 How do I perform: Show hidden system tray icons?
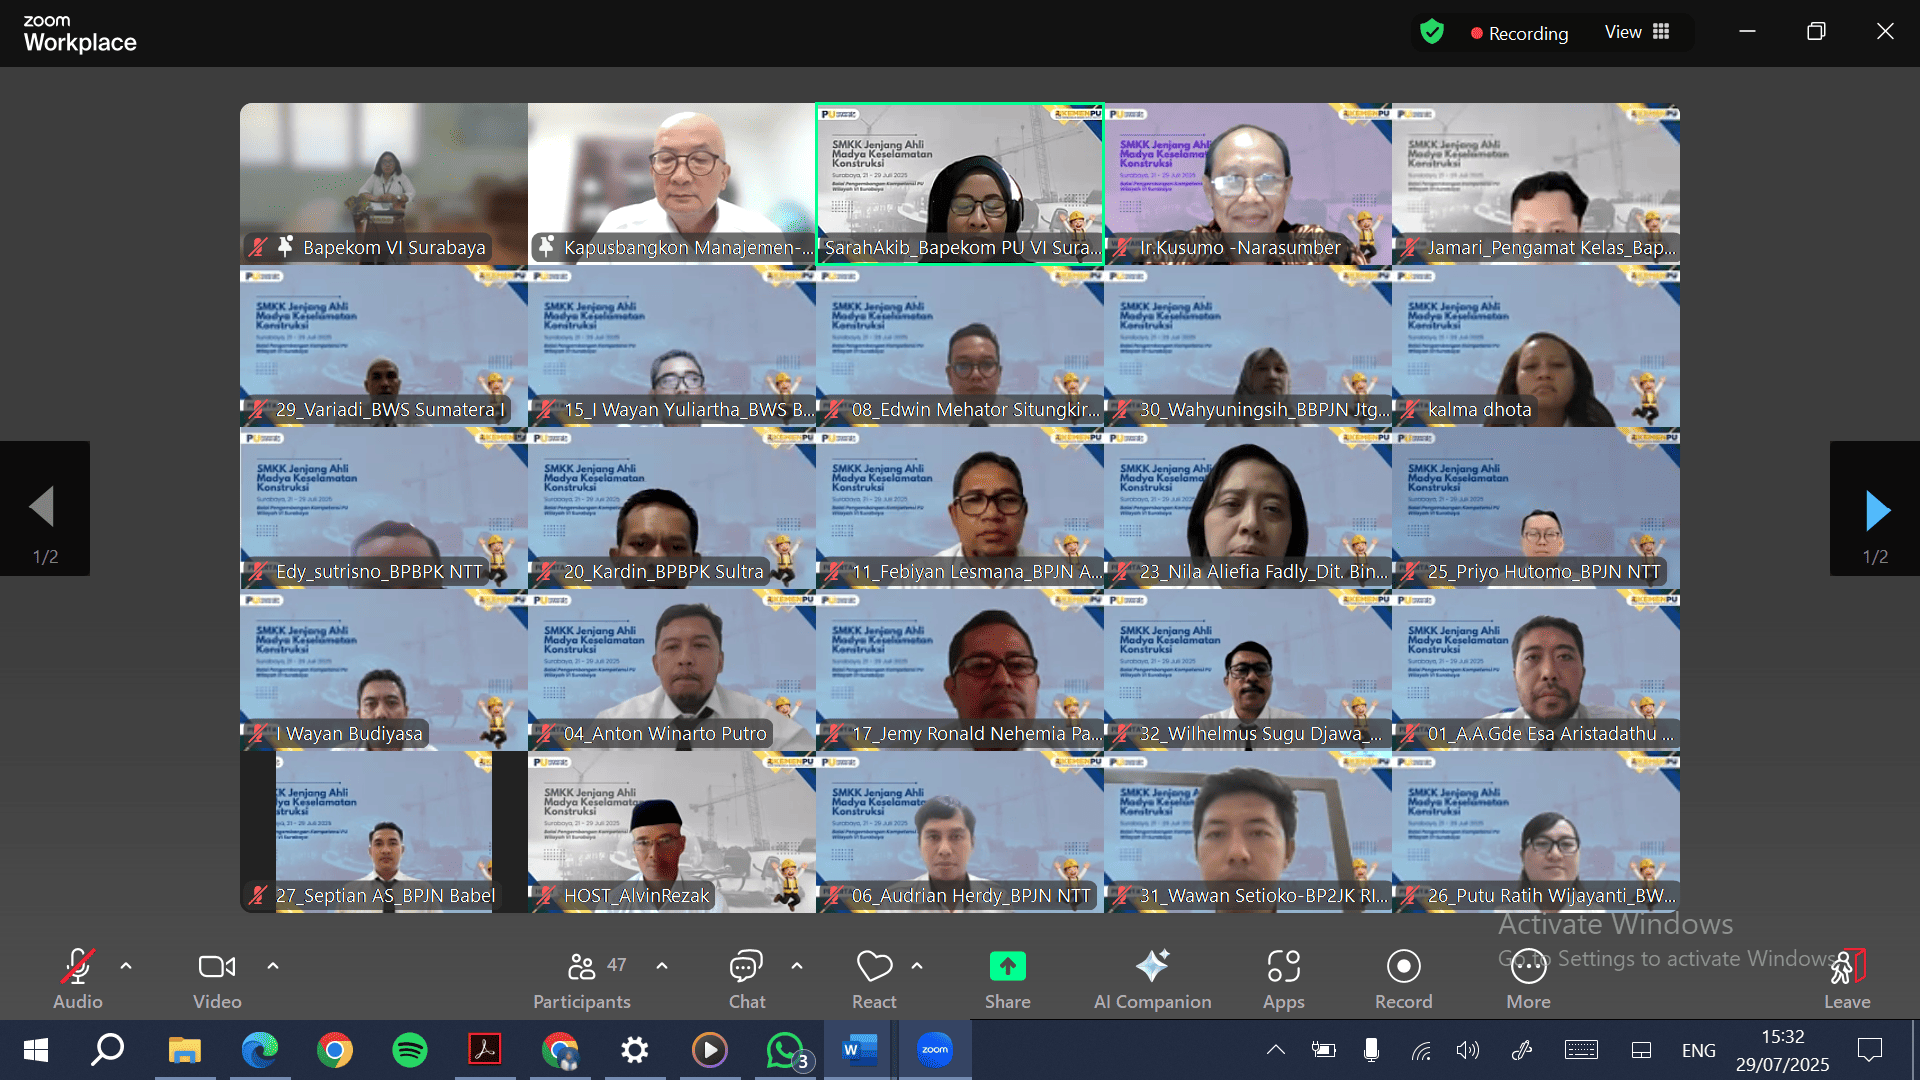(1276, 1050)
